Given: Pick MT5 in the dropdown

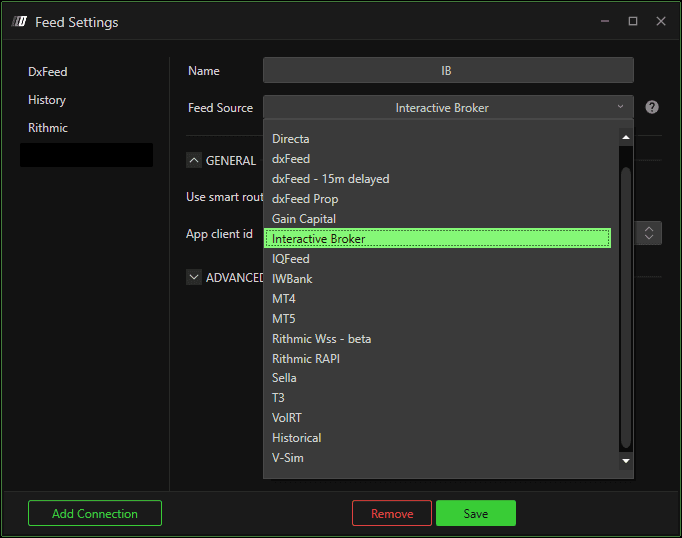Looking at the screenshot, I should pyautogui.click(x=437, y=319).
